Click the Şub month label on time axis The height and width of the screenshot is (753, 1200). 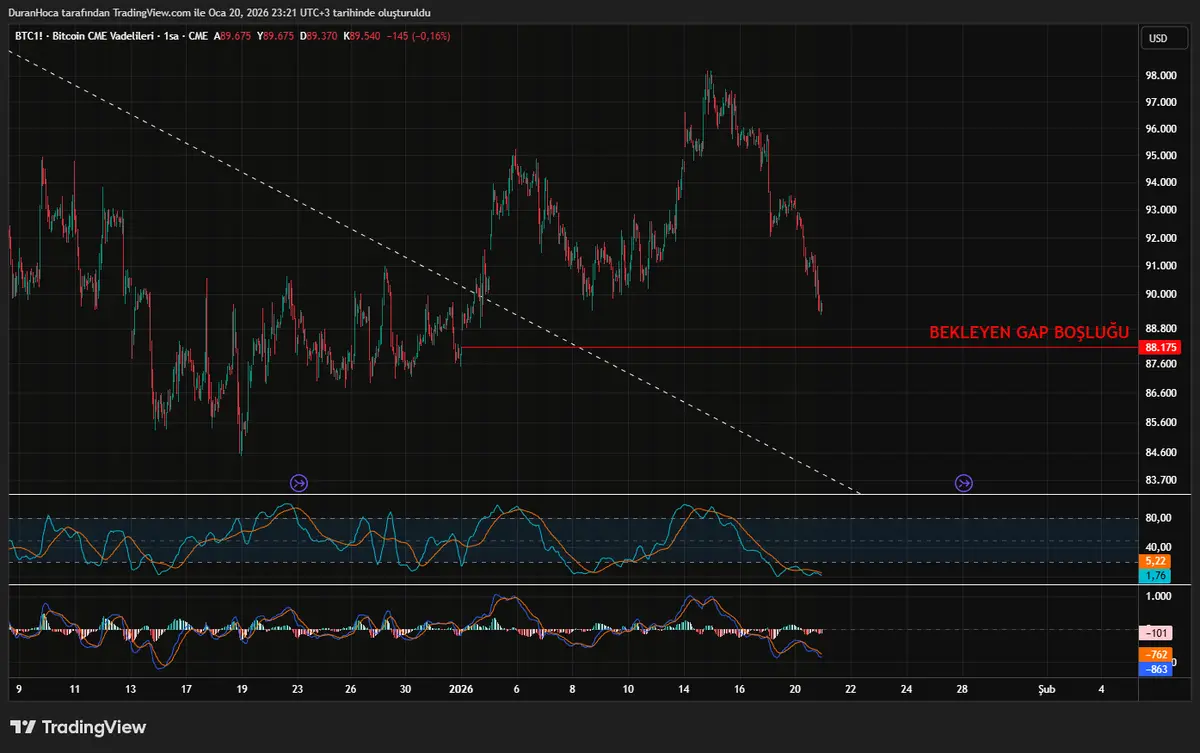(1046, 689)
